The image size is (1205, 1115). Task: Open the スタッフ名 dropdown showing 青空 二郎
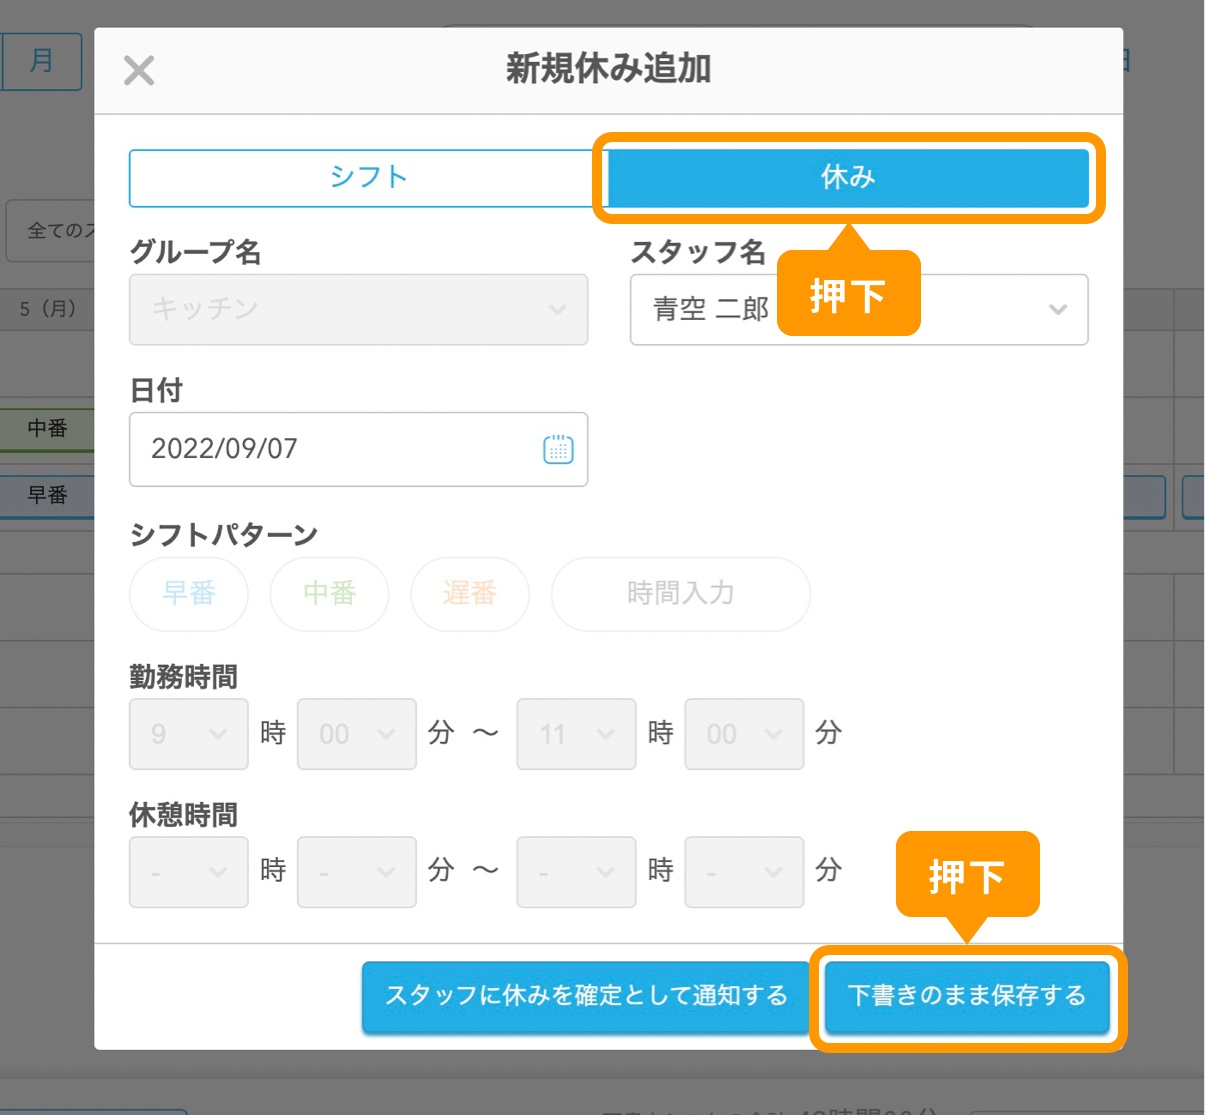857,310
